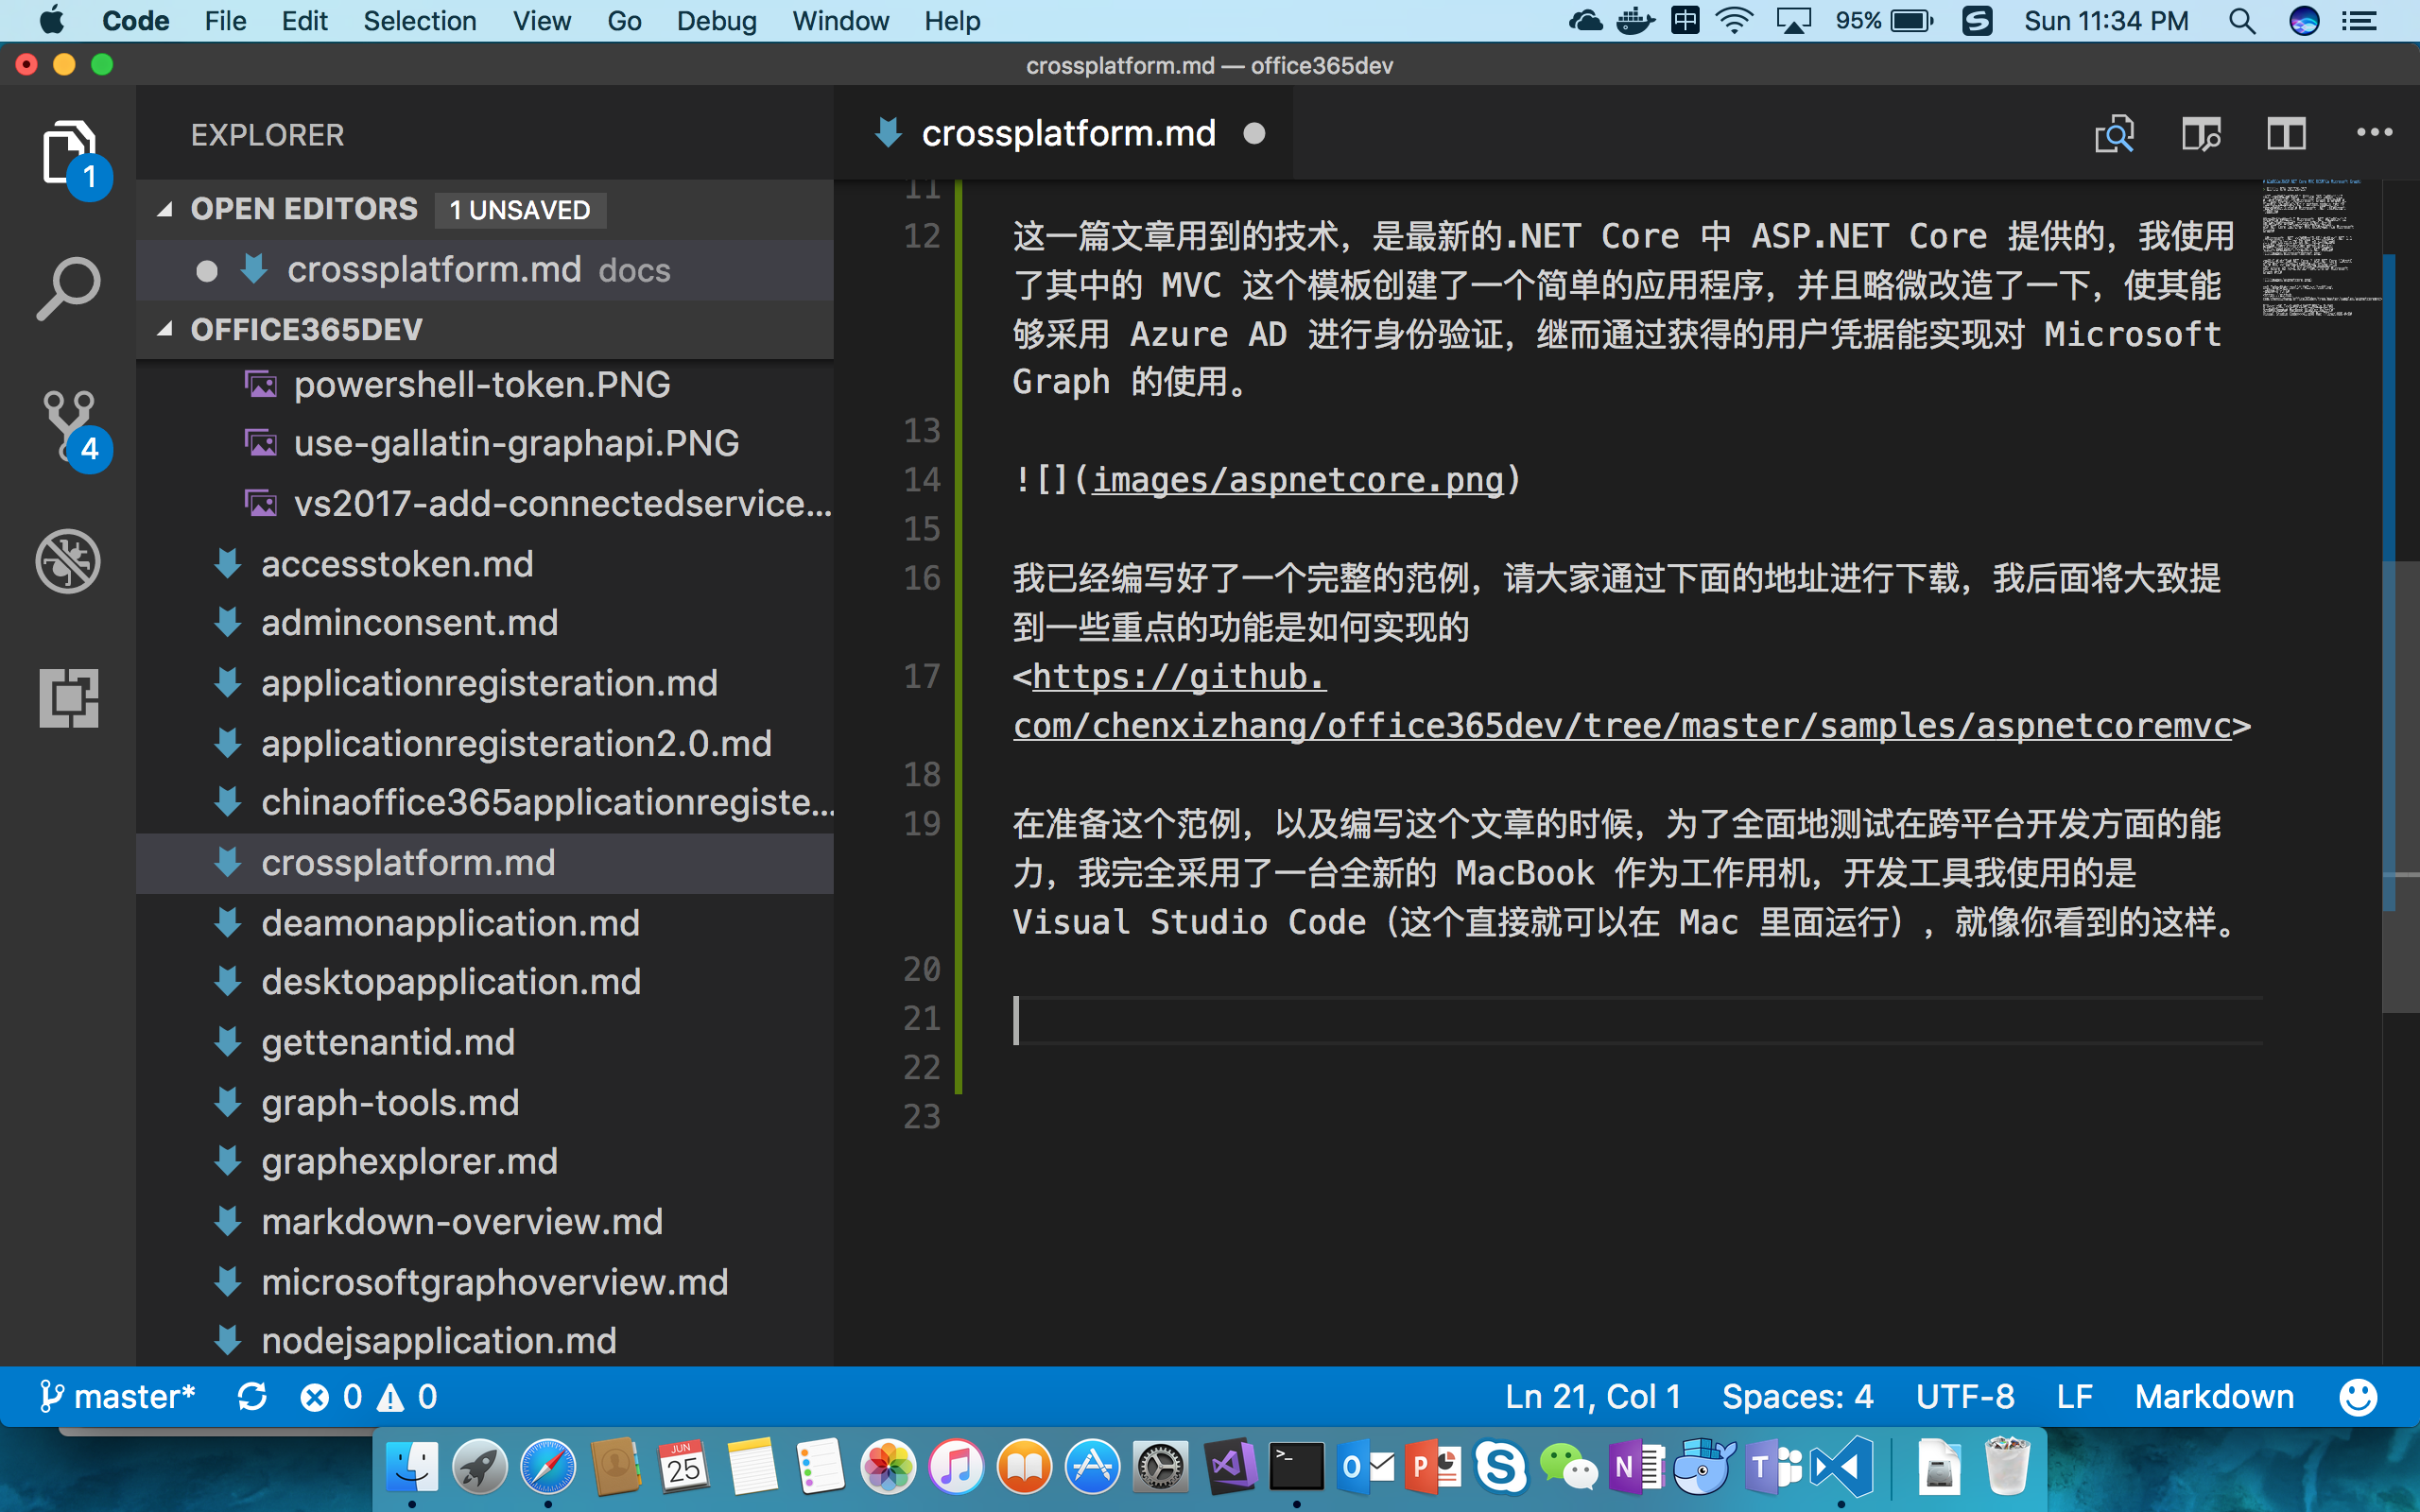
Task: Change the Spaces: 4 indentation setting
Action: (x=1796, y=1397)
